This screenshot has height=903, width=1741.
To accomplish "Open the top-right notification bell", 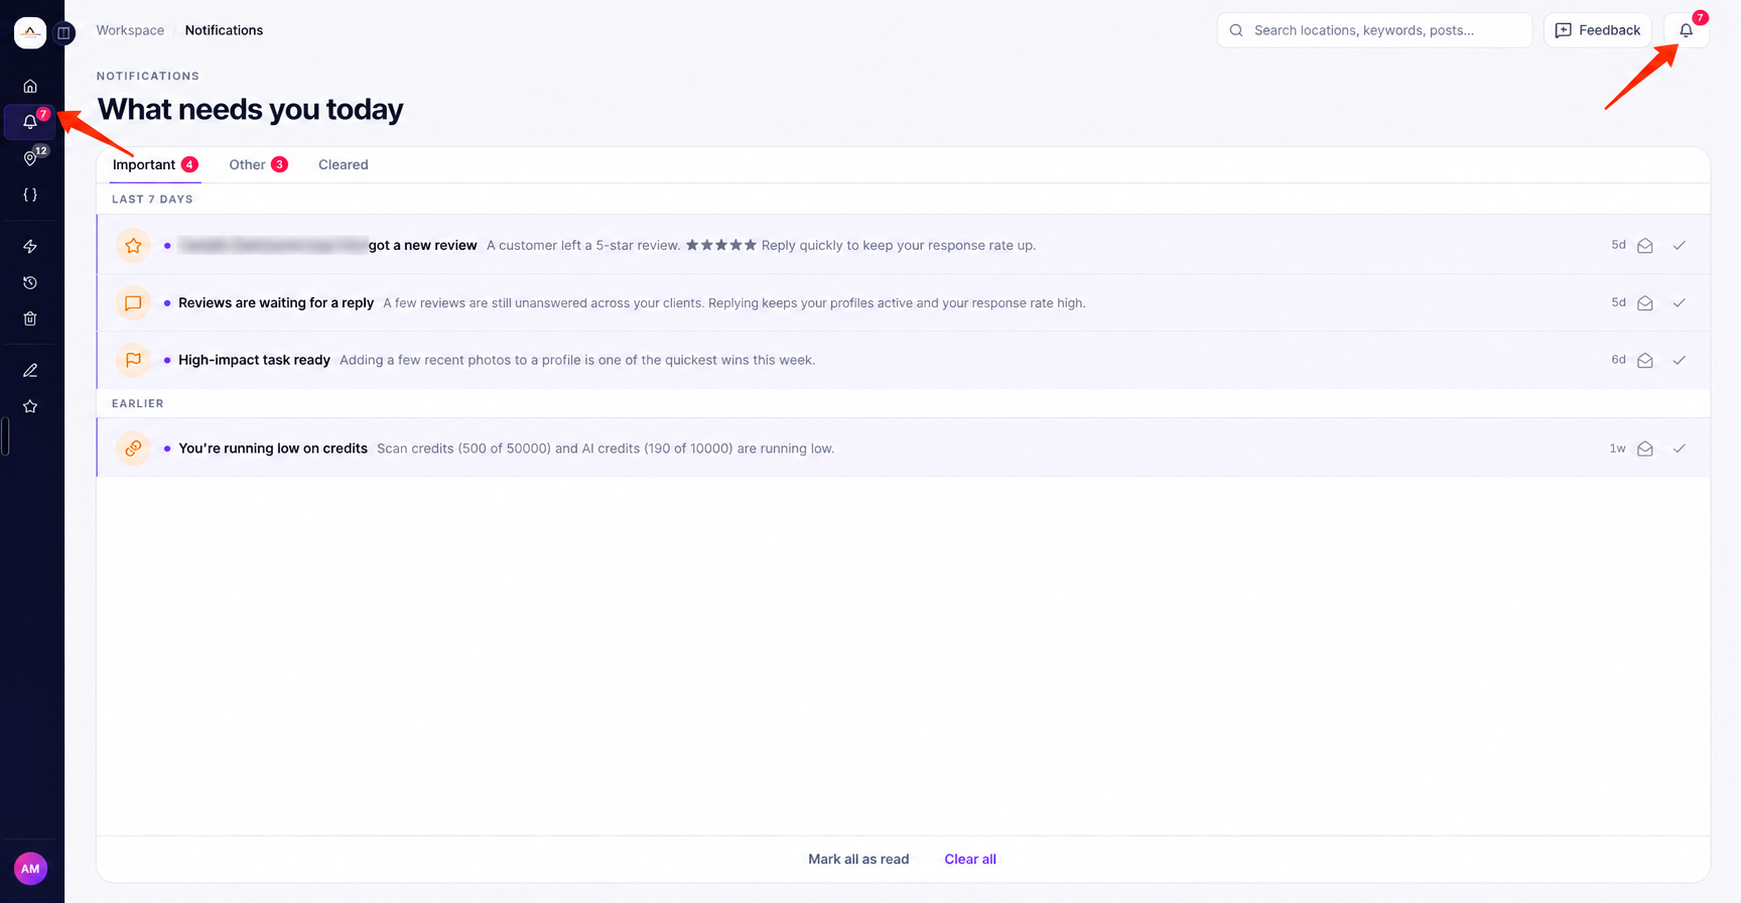I will [x=1686, y=30].
